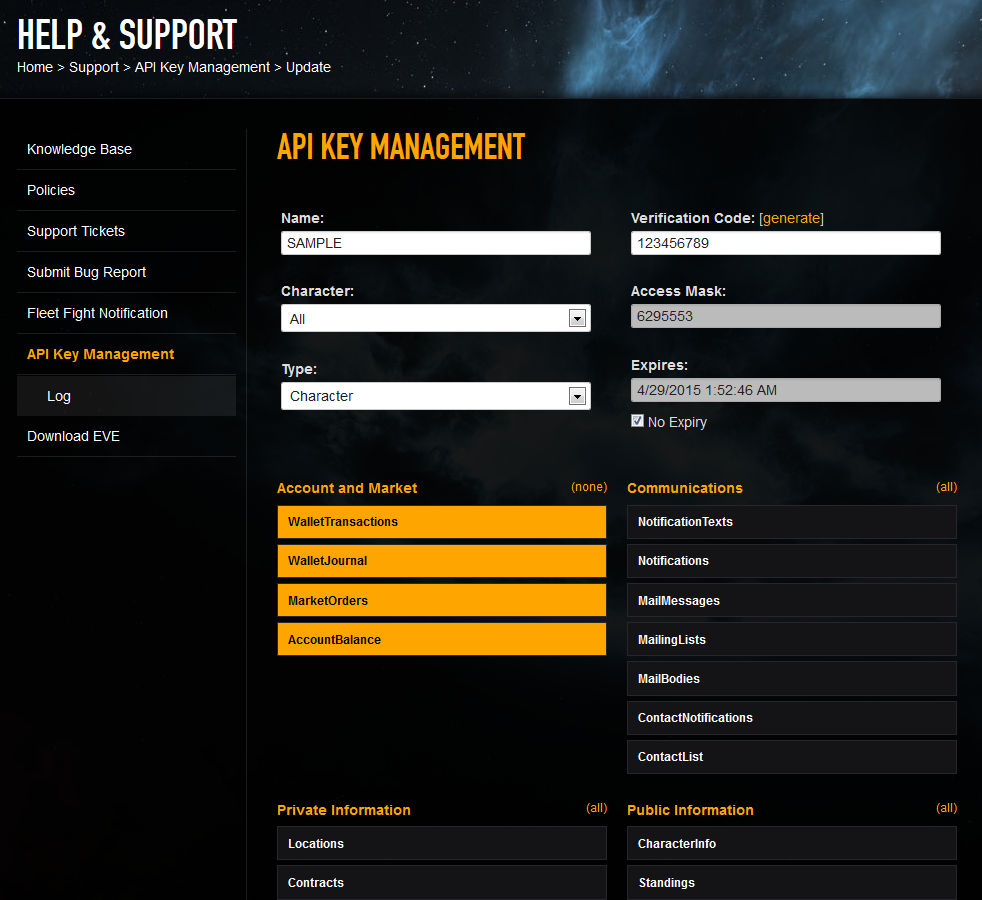Open Knowledge Base in sidebar
Screen dimensions: 982x900
80,149
